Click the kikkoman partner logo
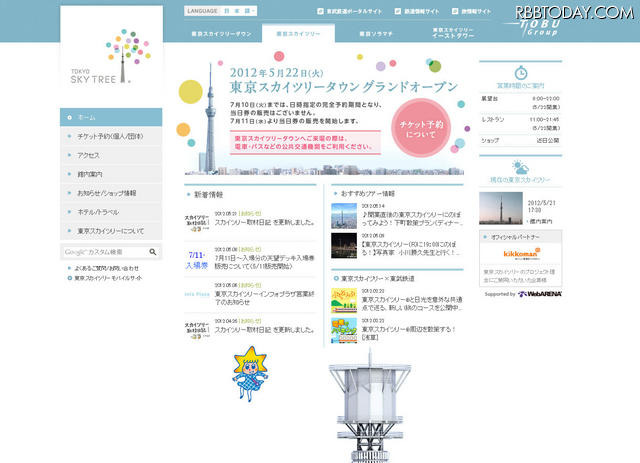The height and width of the screenshot is (463, 640). point(521,254)
